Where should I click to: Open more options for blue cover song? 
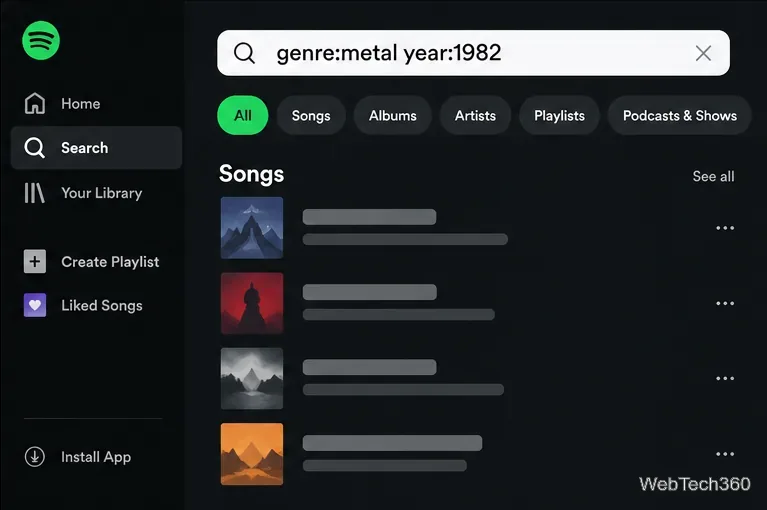point(725,228)
